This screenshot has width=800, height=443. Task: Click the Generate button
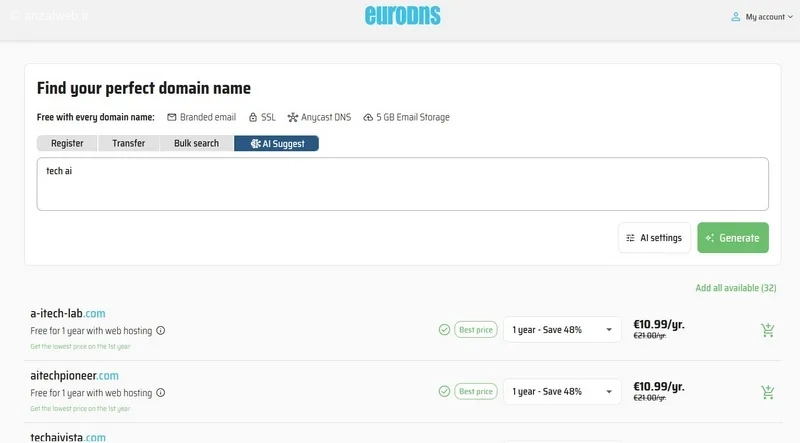pyautogui.click(x=733, y=238)
